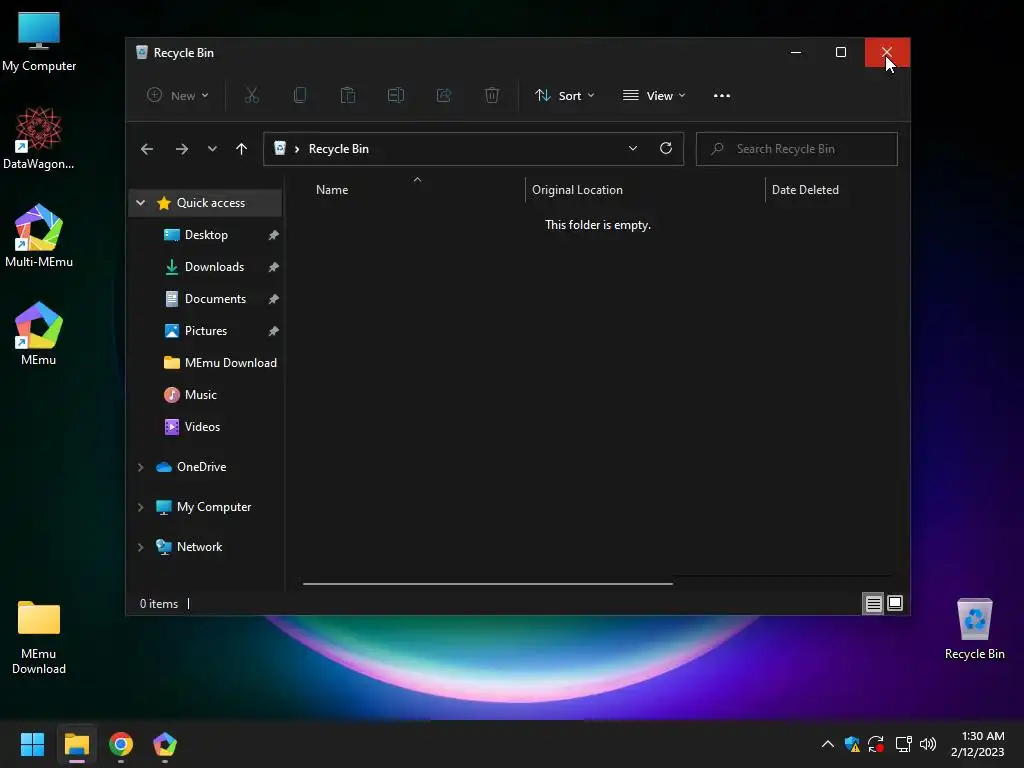Open Google Chrome from the taskbar
1024x768 pixels.
pyautogui.click(x=121, y=744)
